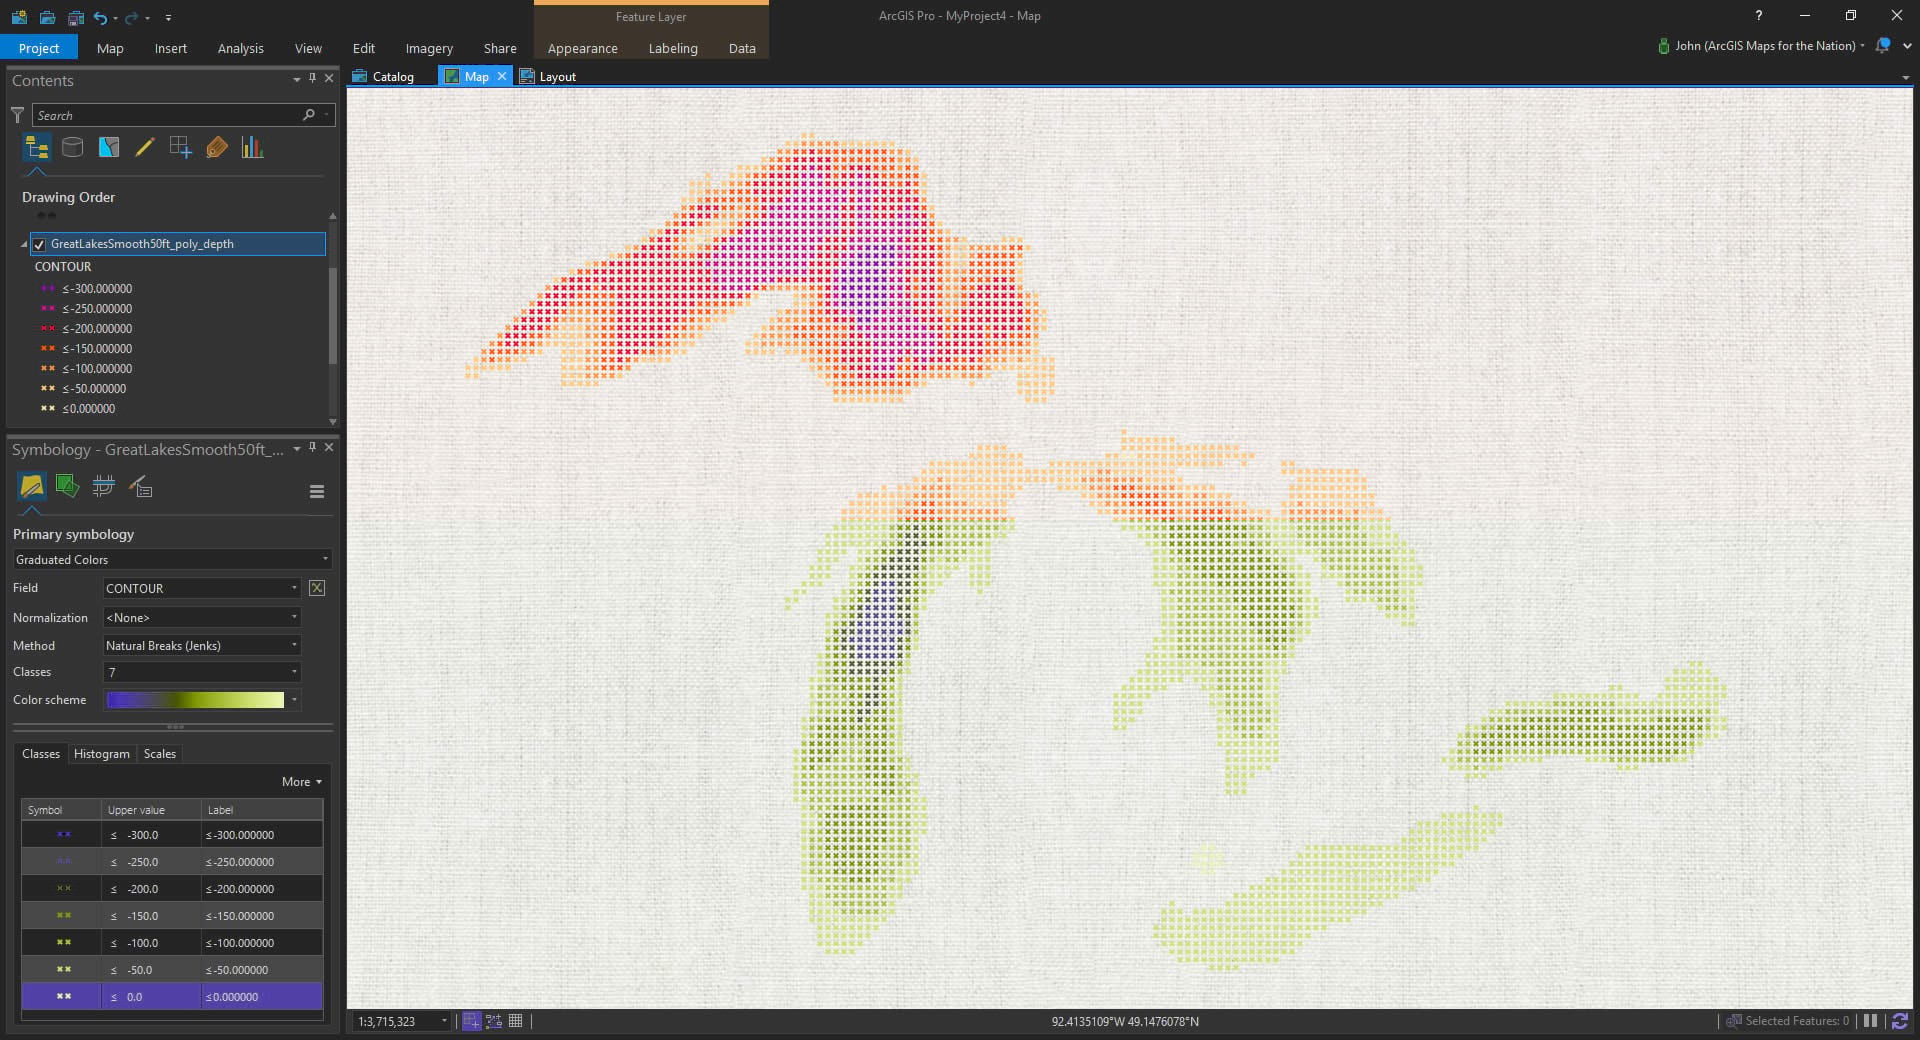1920x1040 pixels.
Task: Click the notifications bell icon
Action: (1883, 46)
